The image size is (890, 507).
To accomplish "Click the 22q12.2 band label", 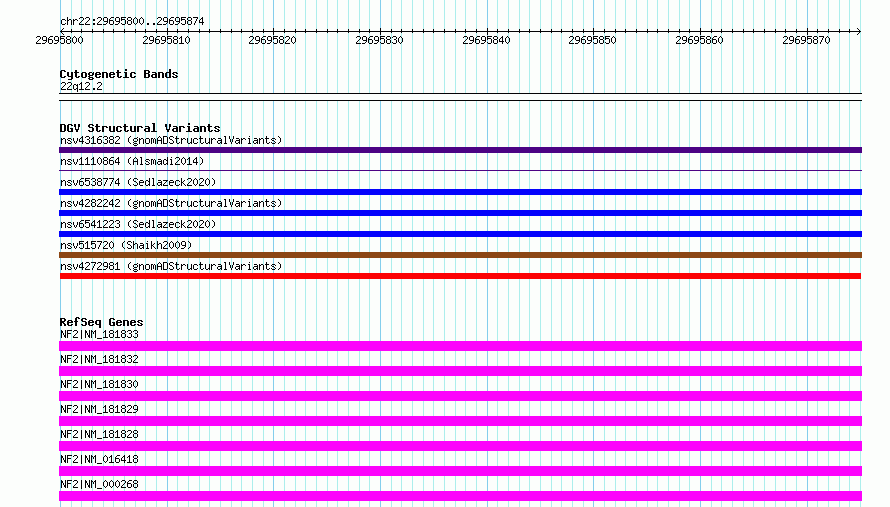I will point(81,86).
